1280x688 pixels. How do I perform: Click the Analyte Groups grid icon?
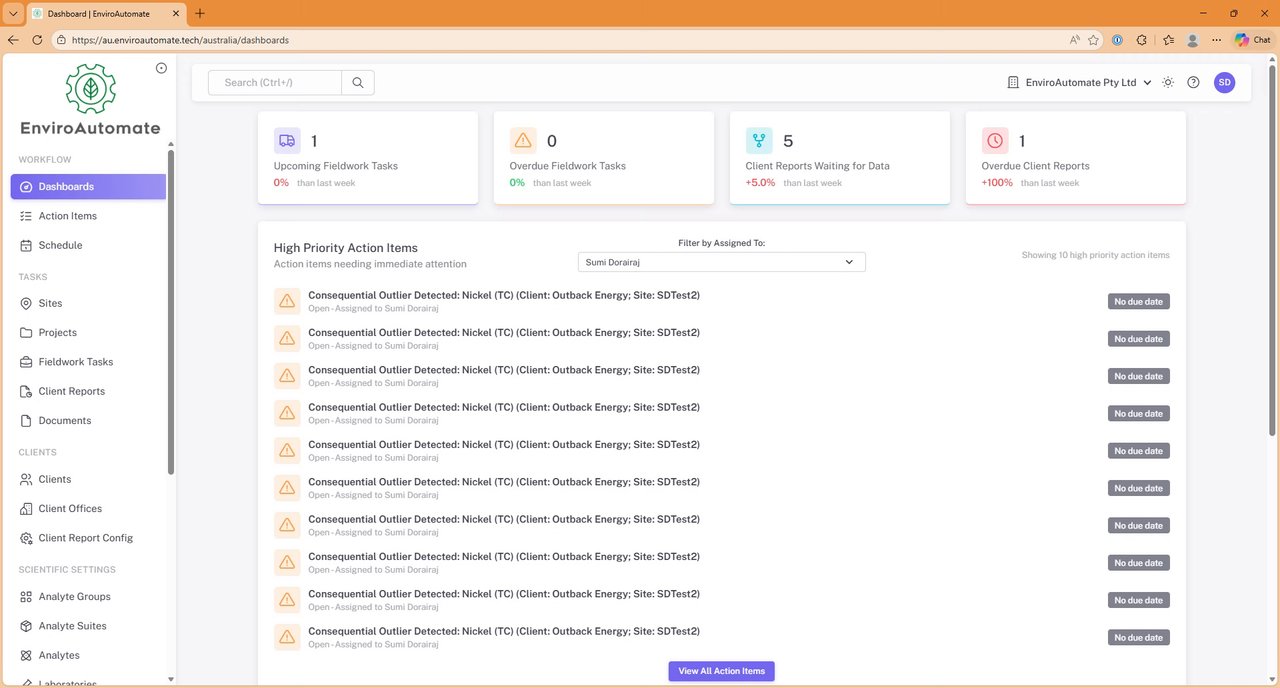(26, 597)
